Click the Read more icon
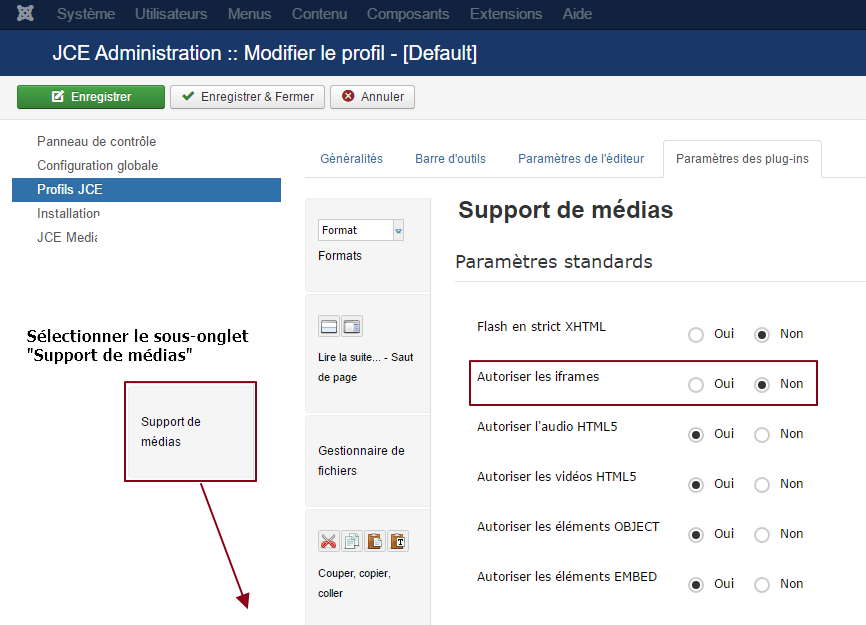Image resolution: width=866 pixels, height=625 pixels. click(329, 326)
